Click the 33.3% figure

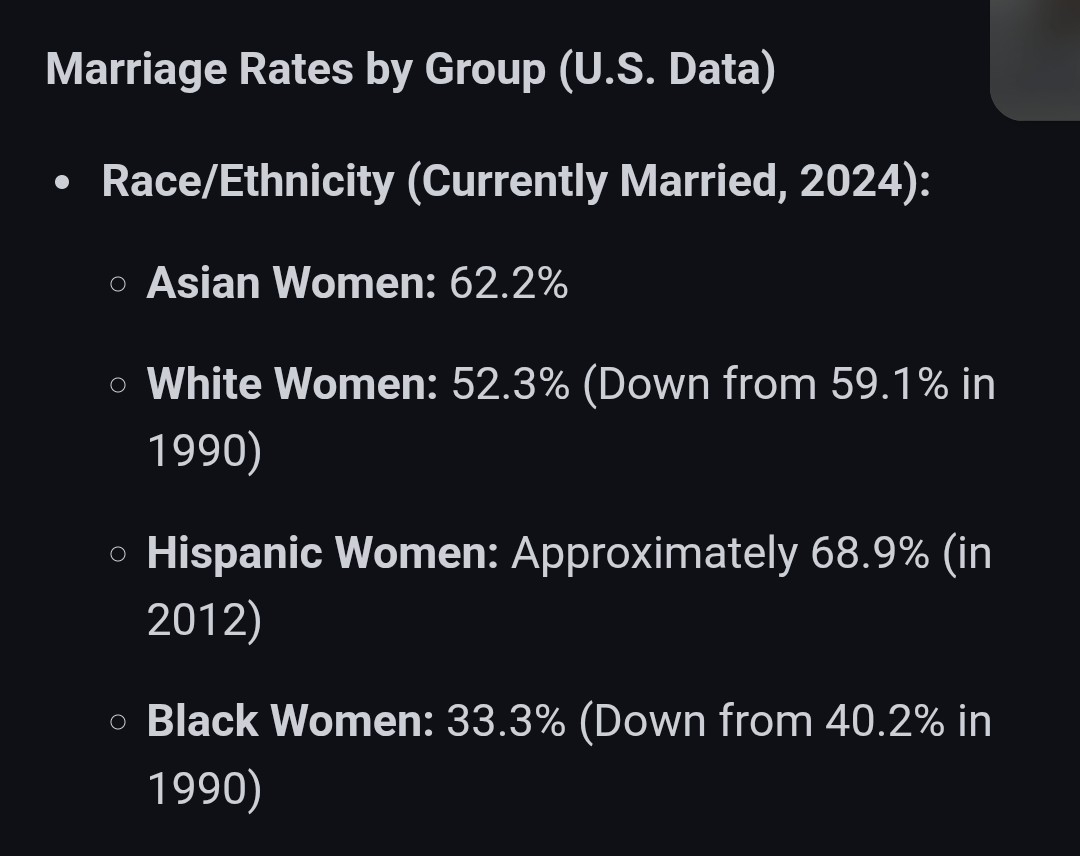click(506, 721)
